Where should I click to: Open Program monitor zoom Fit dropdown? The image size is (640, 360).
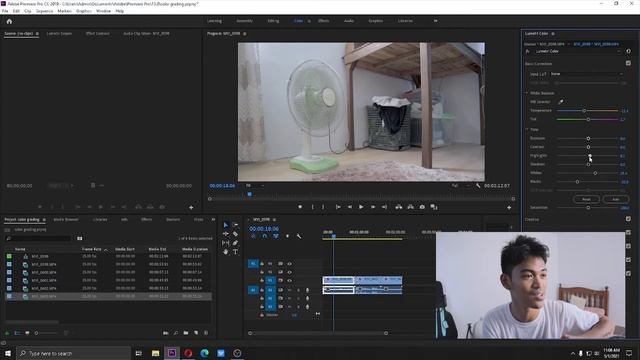(255, 186)
